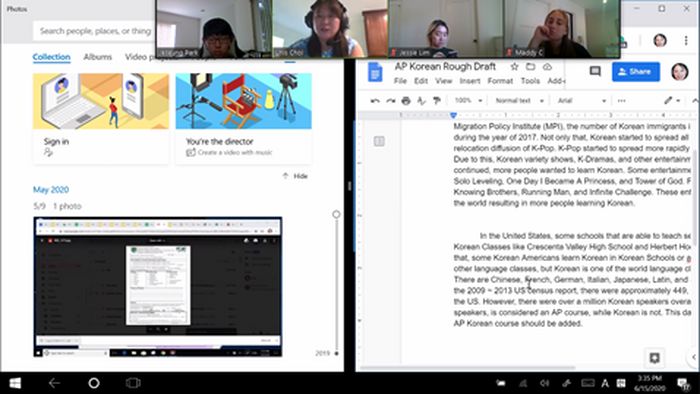Image resolution: width=700 pixels, height=394 pixels.
Task: Open the Action Center notifications
Action: click(683, 383)
